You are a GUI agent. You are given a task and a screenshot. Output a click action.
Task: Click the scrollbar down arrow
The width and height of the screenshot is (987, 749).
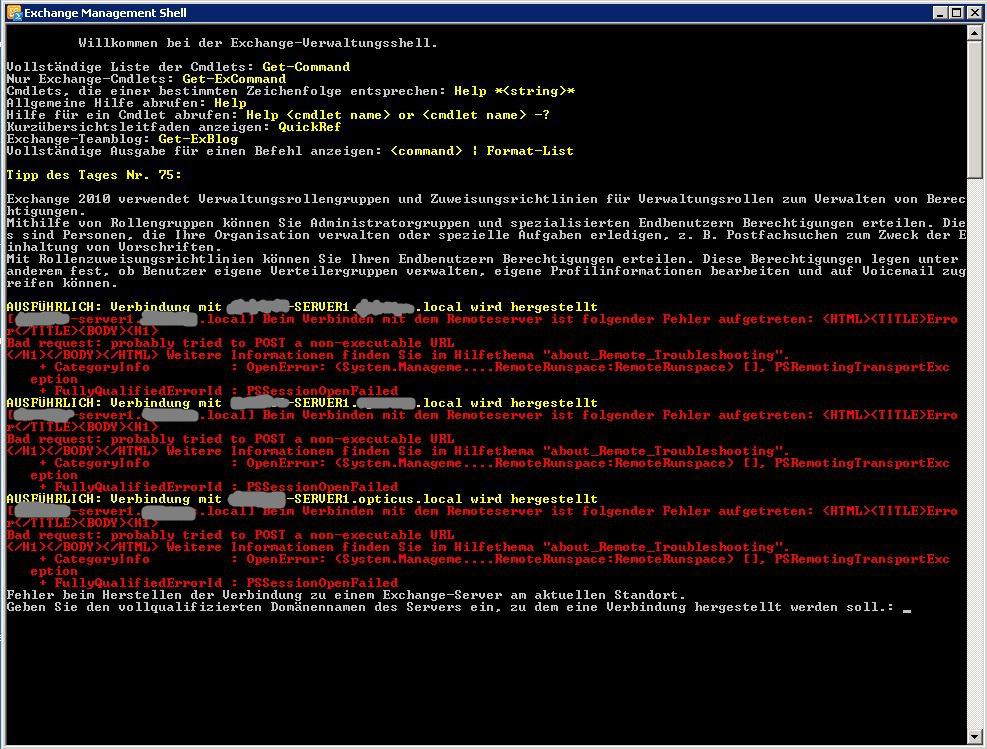pos(975,735)
